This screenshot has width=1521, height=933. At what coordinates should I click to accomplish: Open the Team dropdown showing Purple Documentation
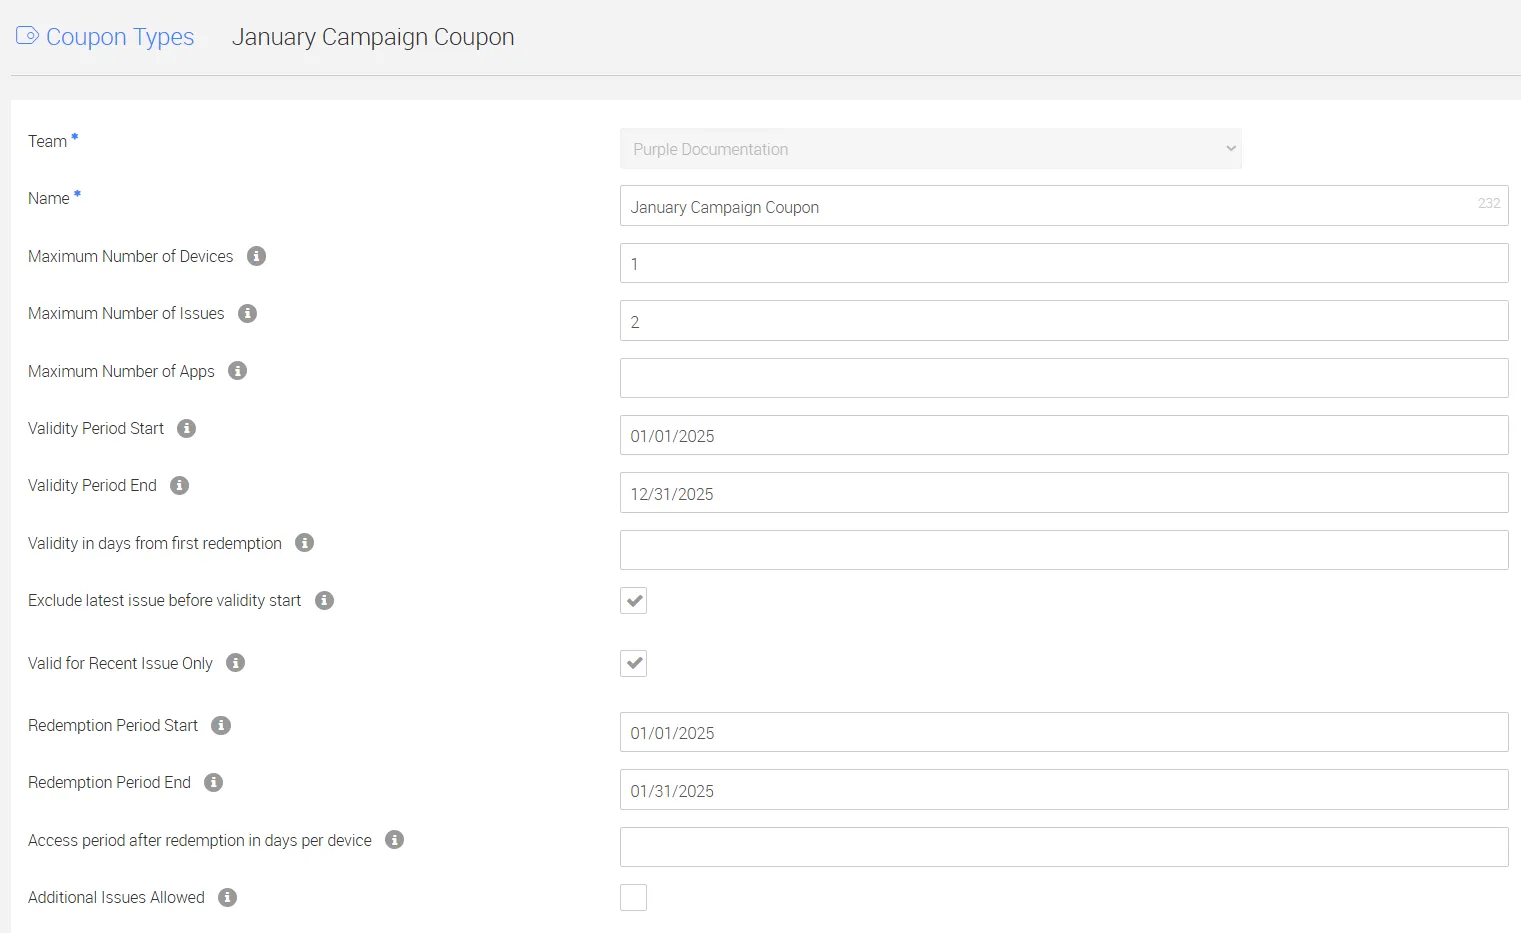(931, 149)
